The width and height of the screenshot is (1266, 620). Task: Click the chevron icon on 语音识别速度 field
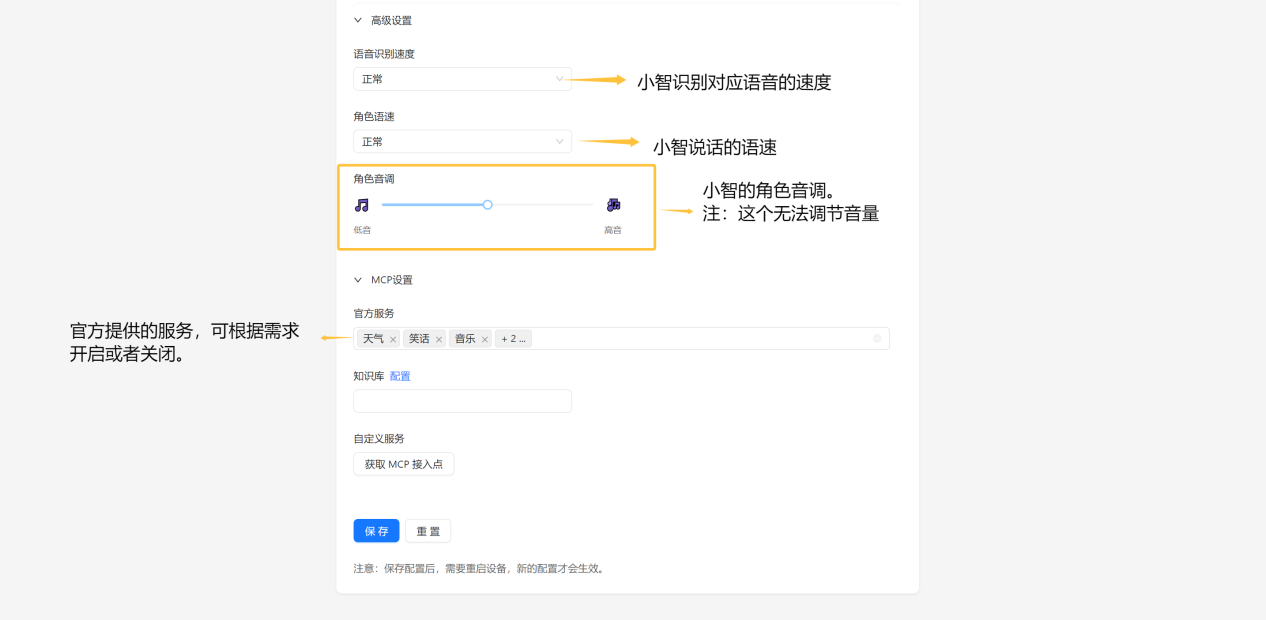(559, 78)
